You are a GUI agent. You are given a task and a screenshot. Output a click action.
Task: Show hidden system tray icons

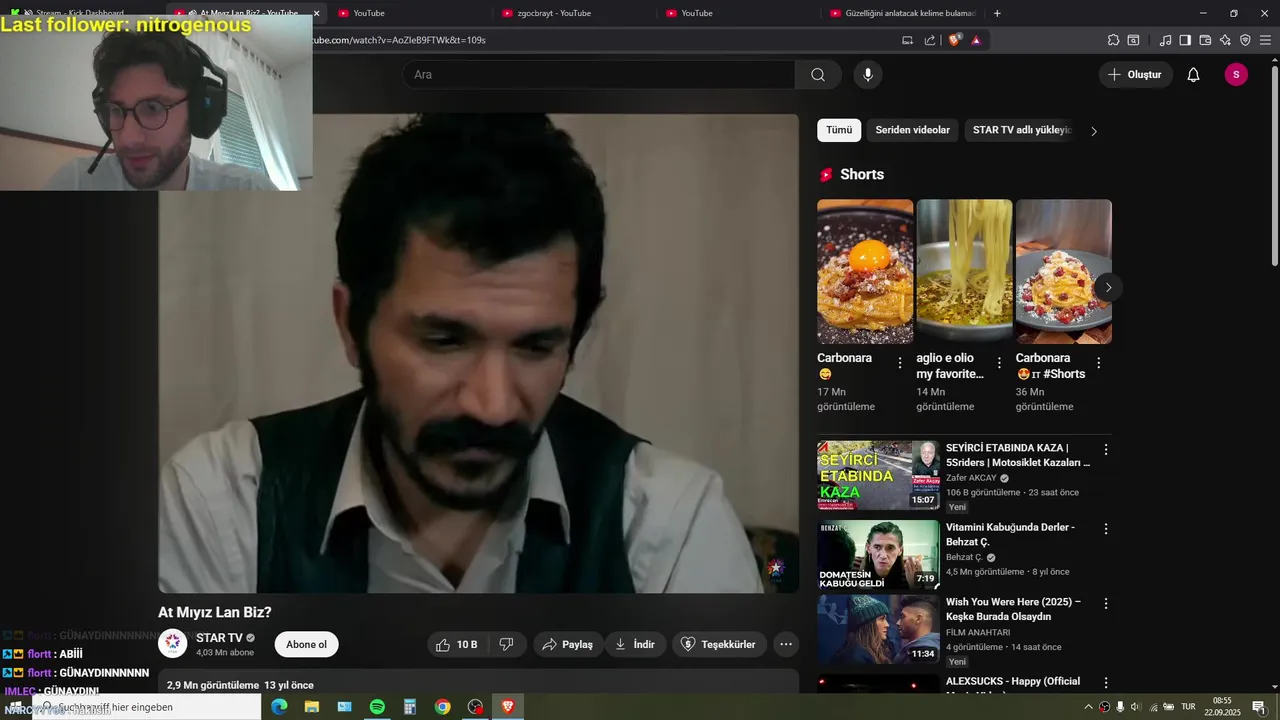[x=1089, y=707]
